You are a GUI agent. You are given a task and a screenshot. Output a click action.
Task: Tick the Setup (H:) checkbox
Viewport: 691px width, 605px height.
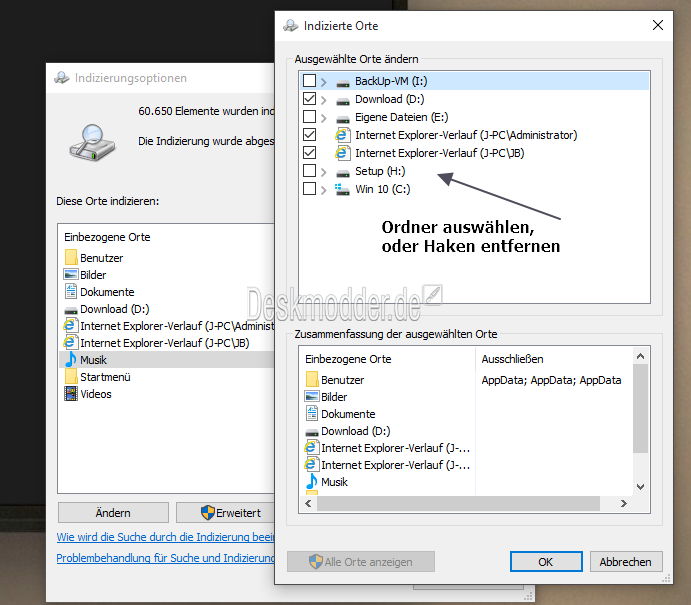tap(309, 171)
